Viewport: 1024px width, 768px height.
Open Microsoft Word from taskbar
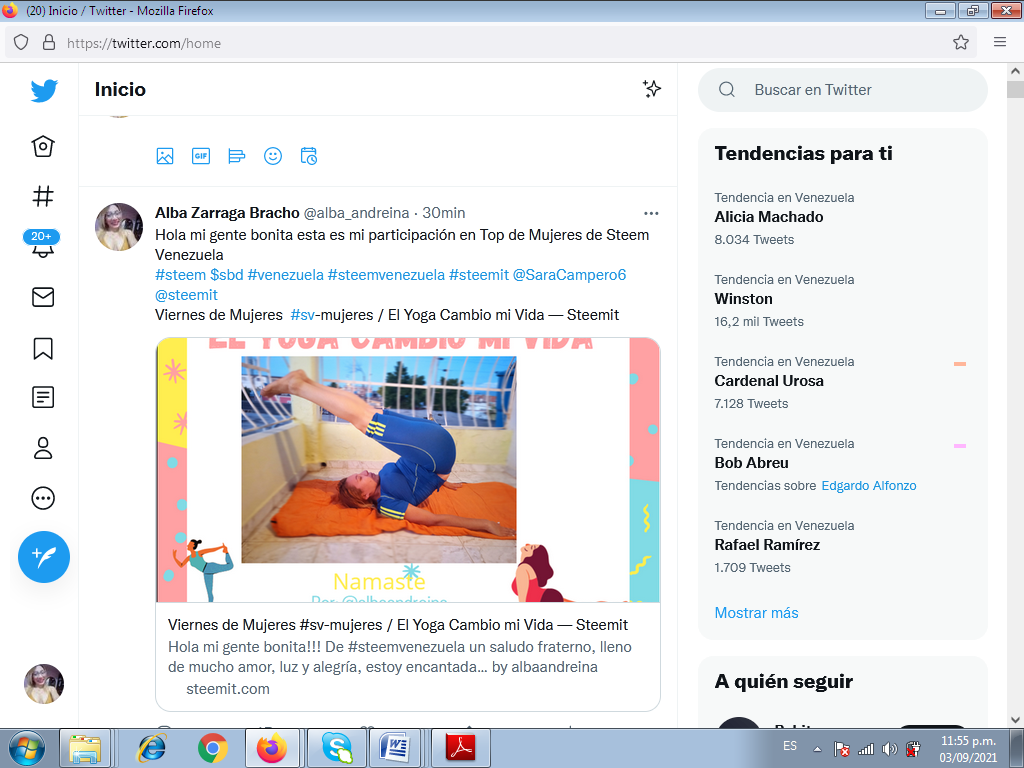pos(394,748)
